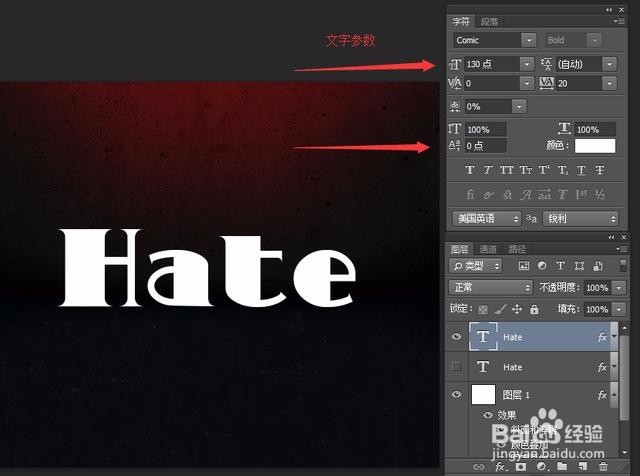This screenshot has width=640, height=476.
Task: Open 正常 blend mode dropdown
Action: tap(491, 287)
